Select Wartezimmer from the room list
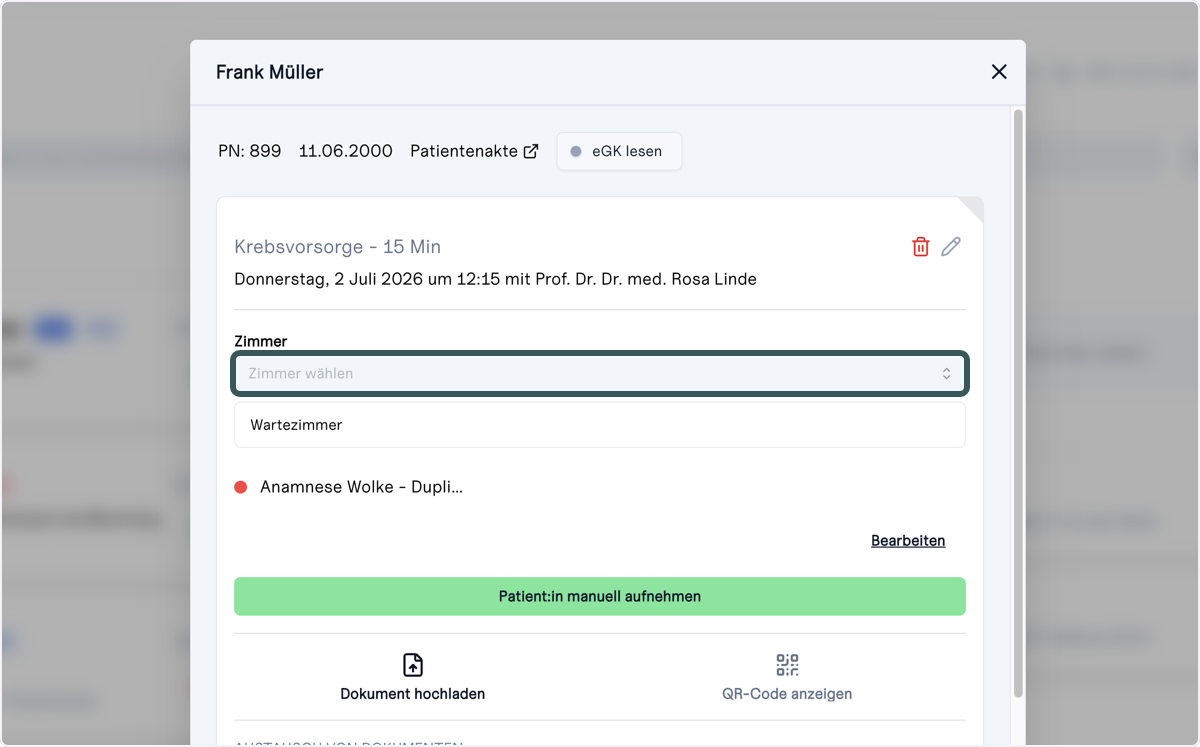The width and height of the screenshot is (1200, 747). pyautogui.click(x=600, y=425)
